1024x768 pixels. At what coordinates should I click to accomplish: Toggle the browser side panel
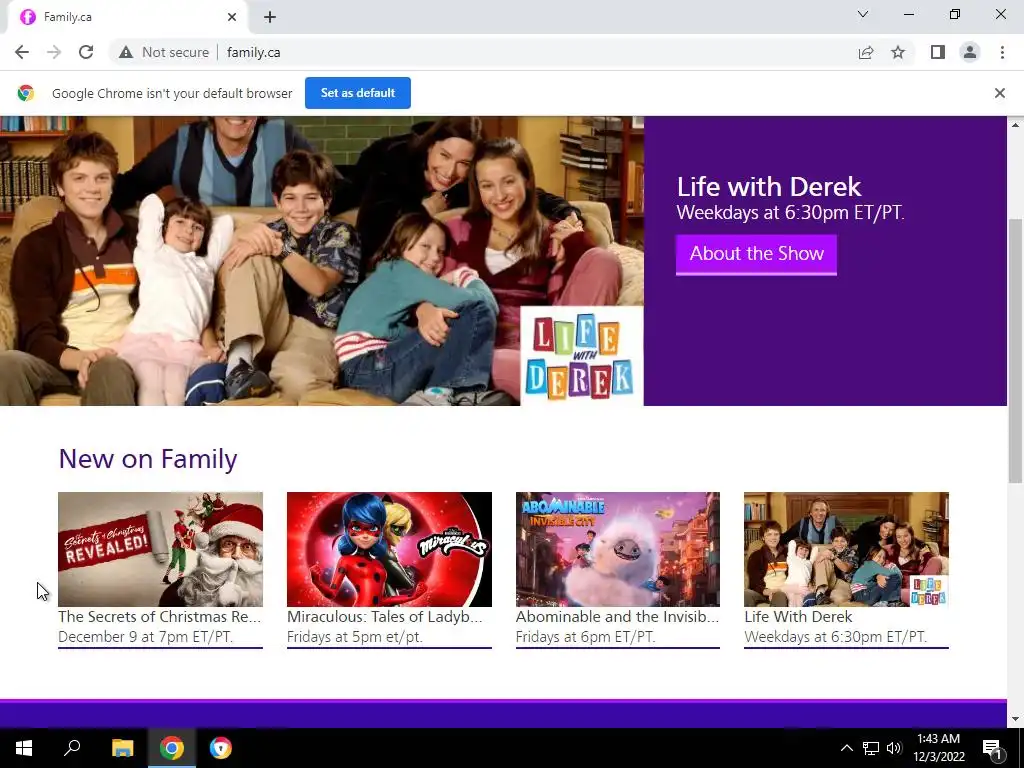click(938, 52)
